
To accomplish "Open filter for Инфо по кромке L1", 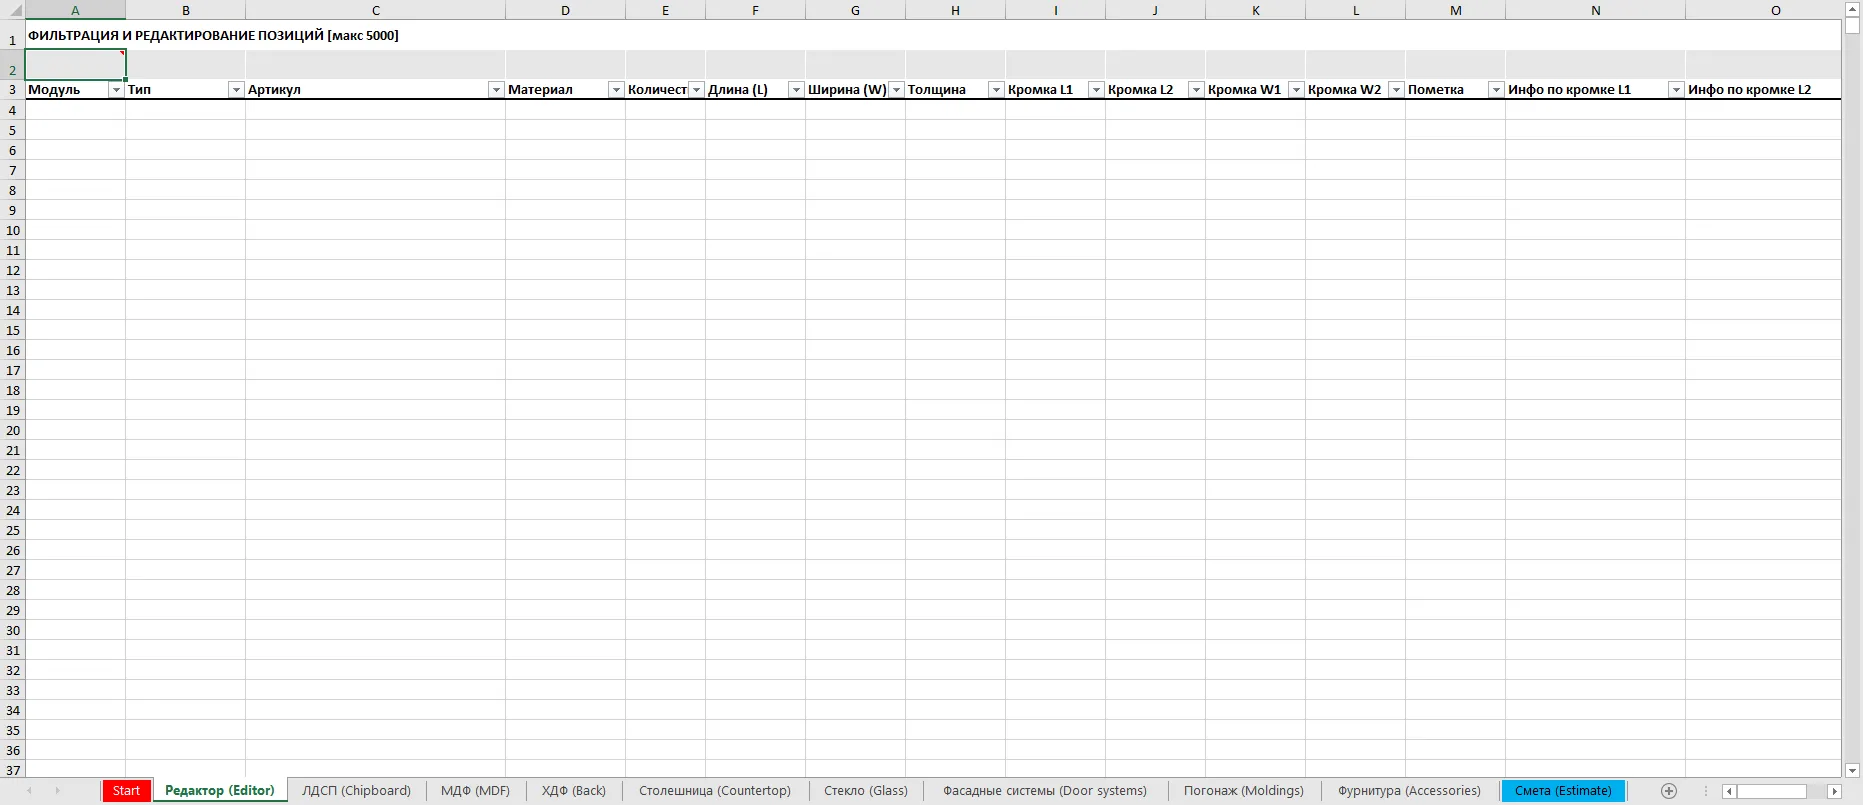I will pyautogui.click(x=1676, y=90).
